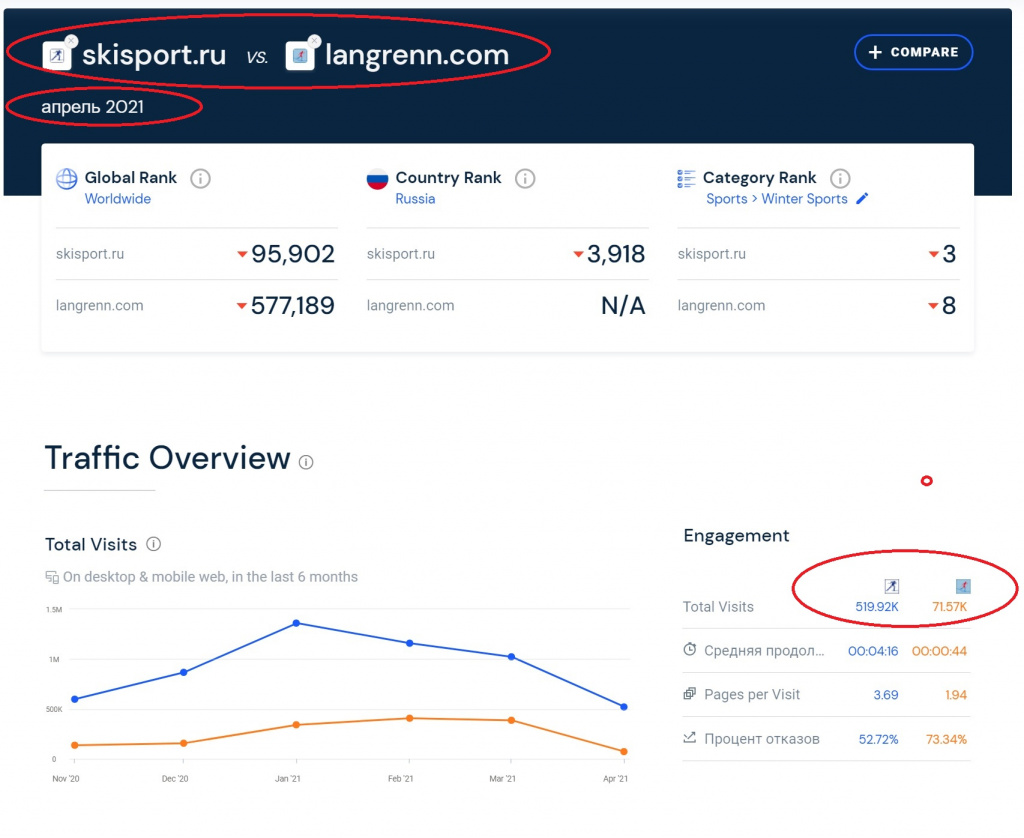The height and width of the screenshot is (838, 1024).
Task: Click duration value 00:04:16
Action: 873,651
